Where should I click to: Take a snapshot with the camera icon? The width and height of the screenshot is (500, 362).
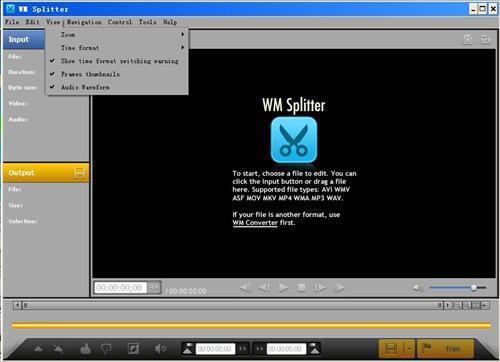468,39
